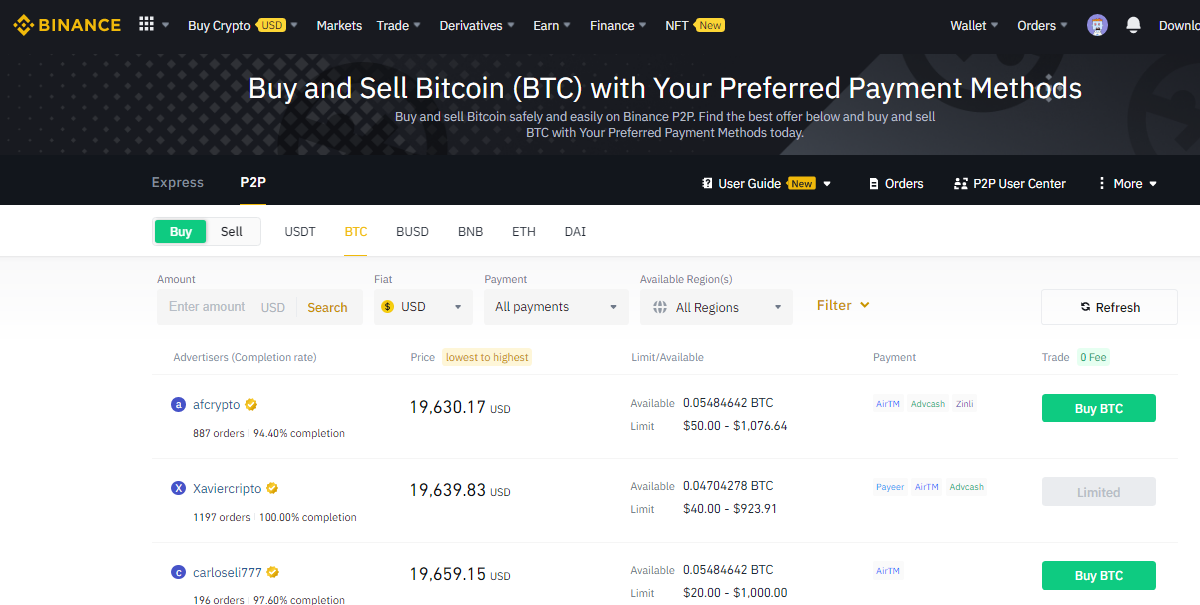Click the Binance logo
Image resolution: width=1200 pixels, height=605 pixels.
click(67, 25)
